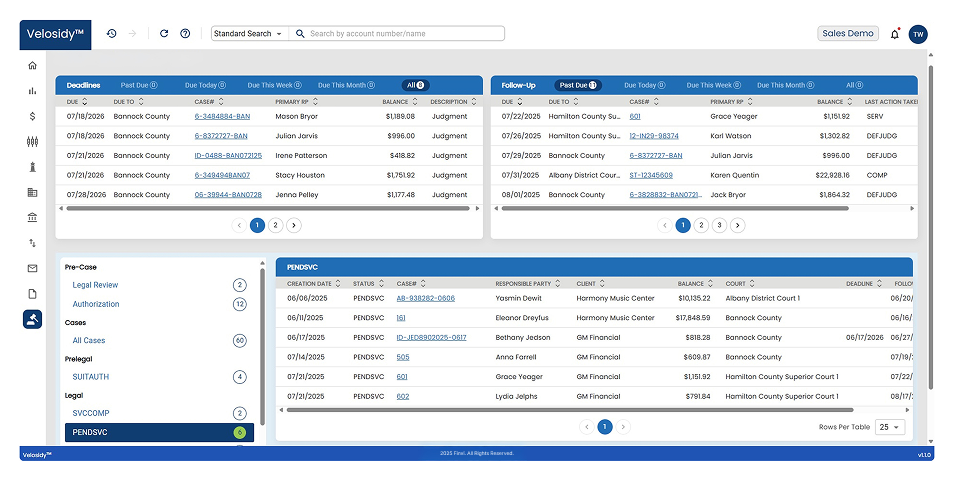Open the Rows Per Table dropdown
The width and height of the screenshot is (954, 481).
[889, 427]
